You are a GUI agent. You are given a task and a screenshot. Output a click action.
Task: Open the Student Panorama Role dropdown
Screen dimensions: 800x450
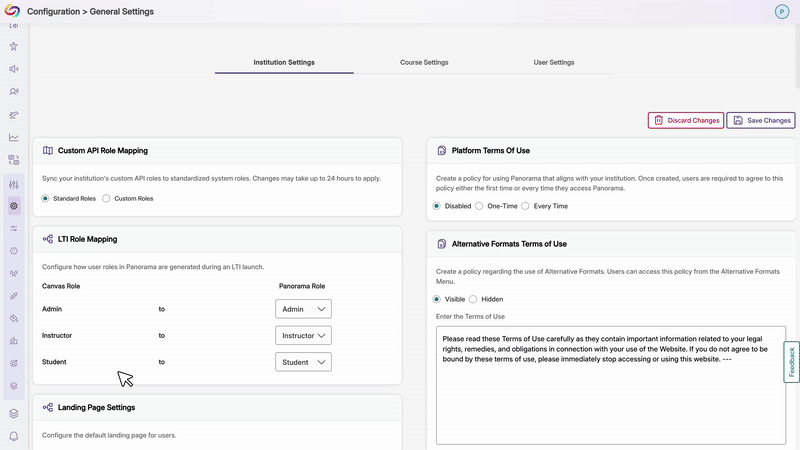pyautogui.click(x=303, y=362)
